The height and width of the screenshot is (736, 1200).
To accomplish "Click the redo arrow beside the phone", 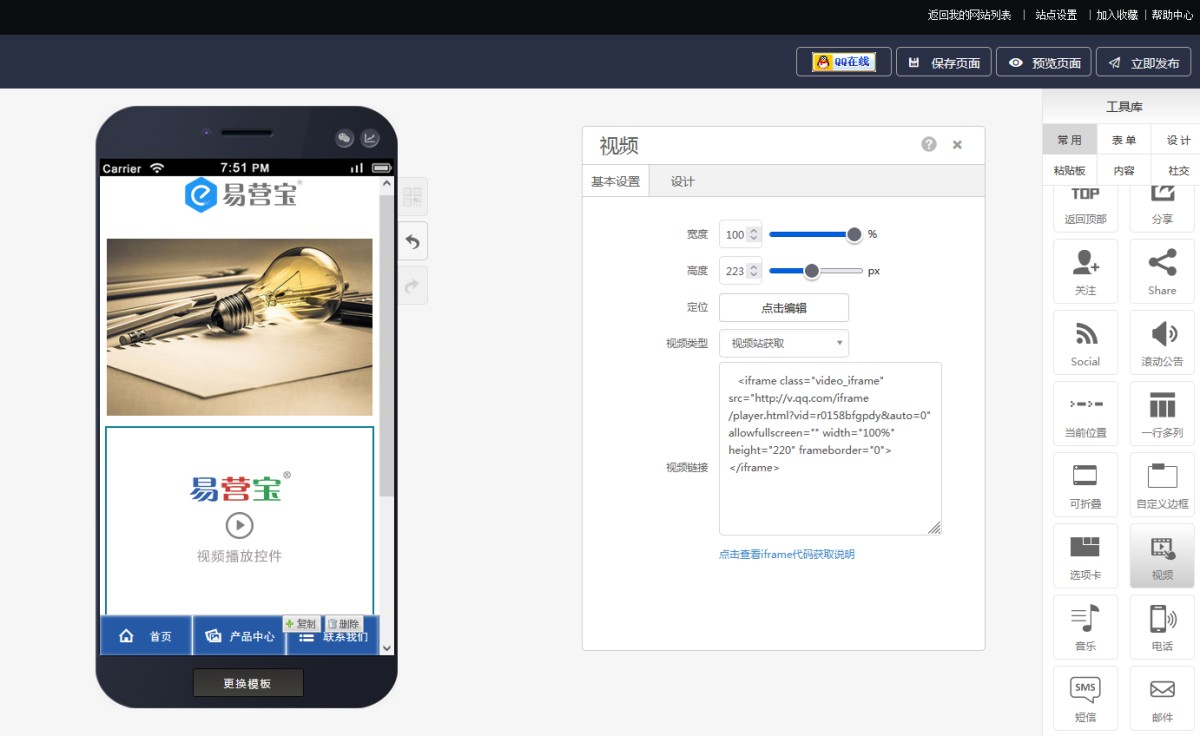I will click(412, 285).
